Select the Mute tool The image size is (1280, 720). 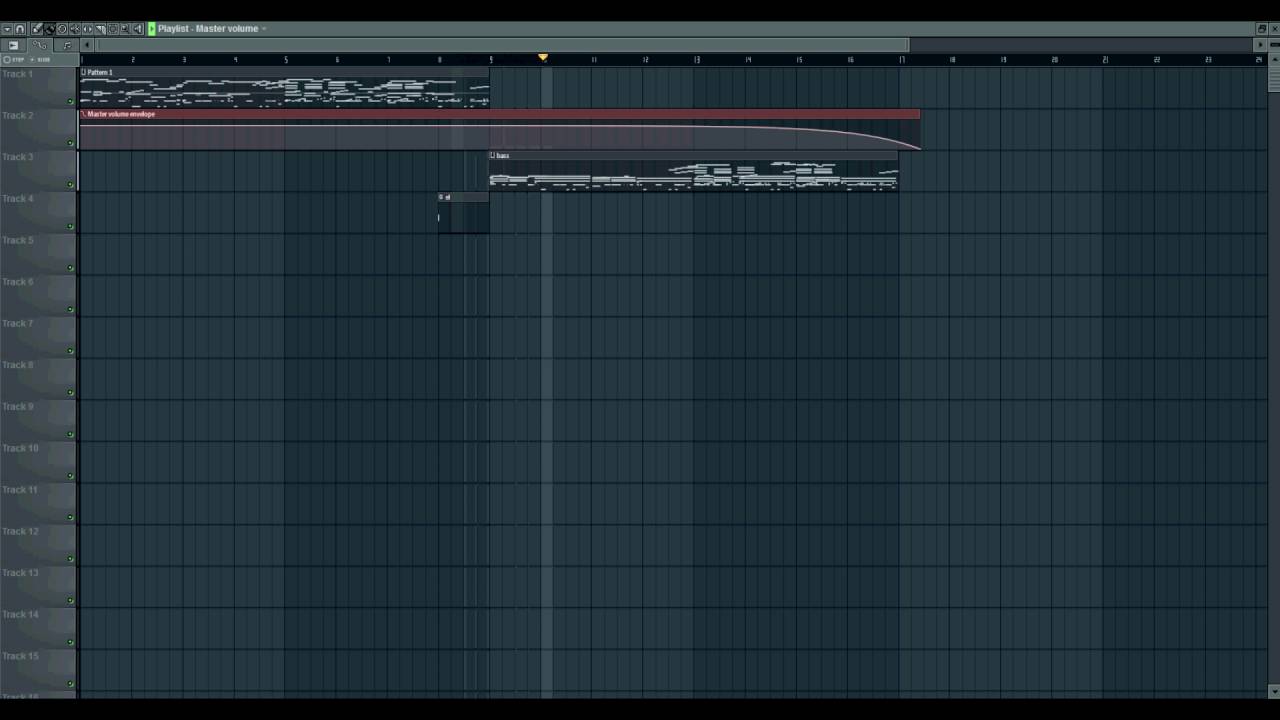click(x=75, y=29)
